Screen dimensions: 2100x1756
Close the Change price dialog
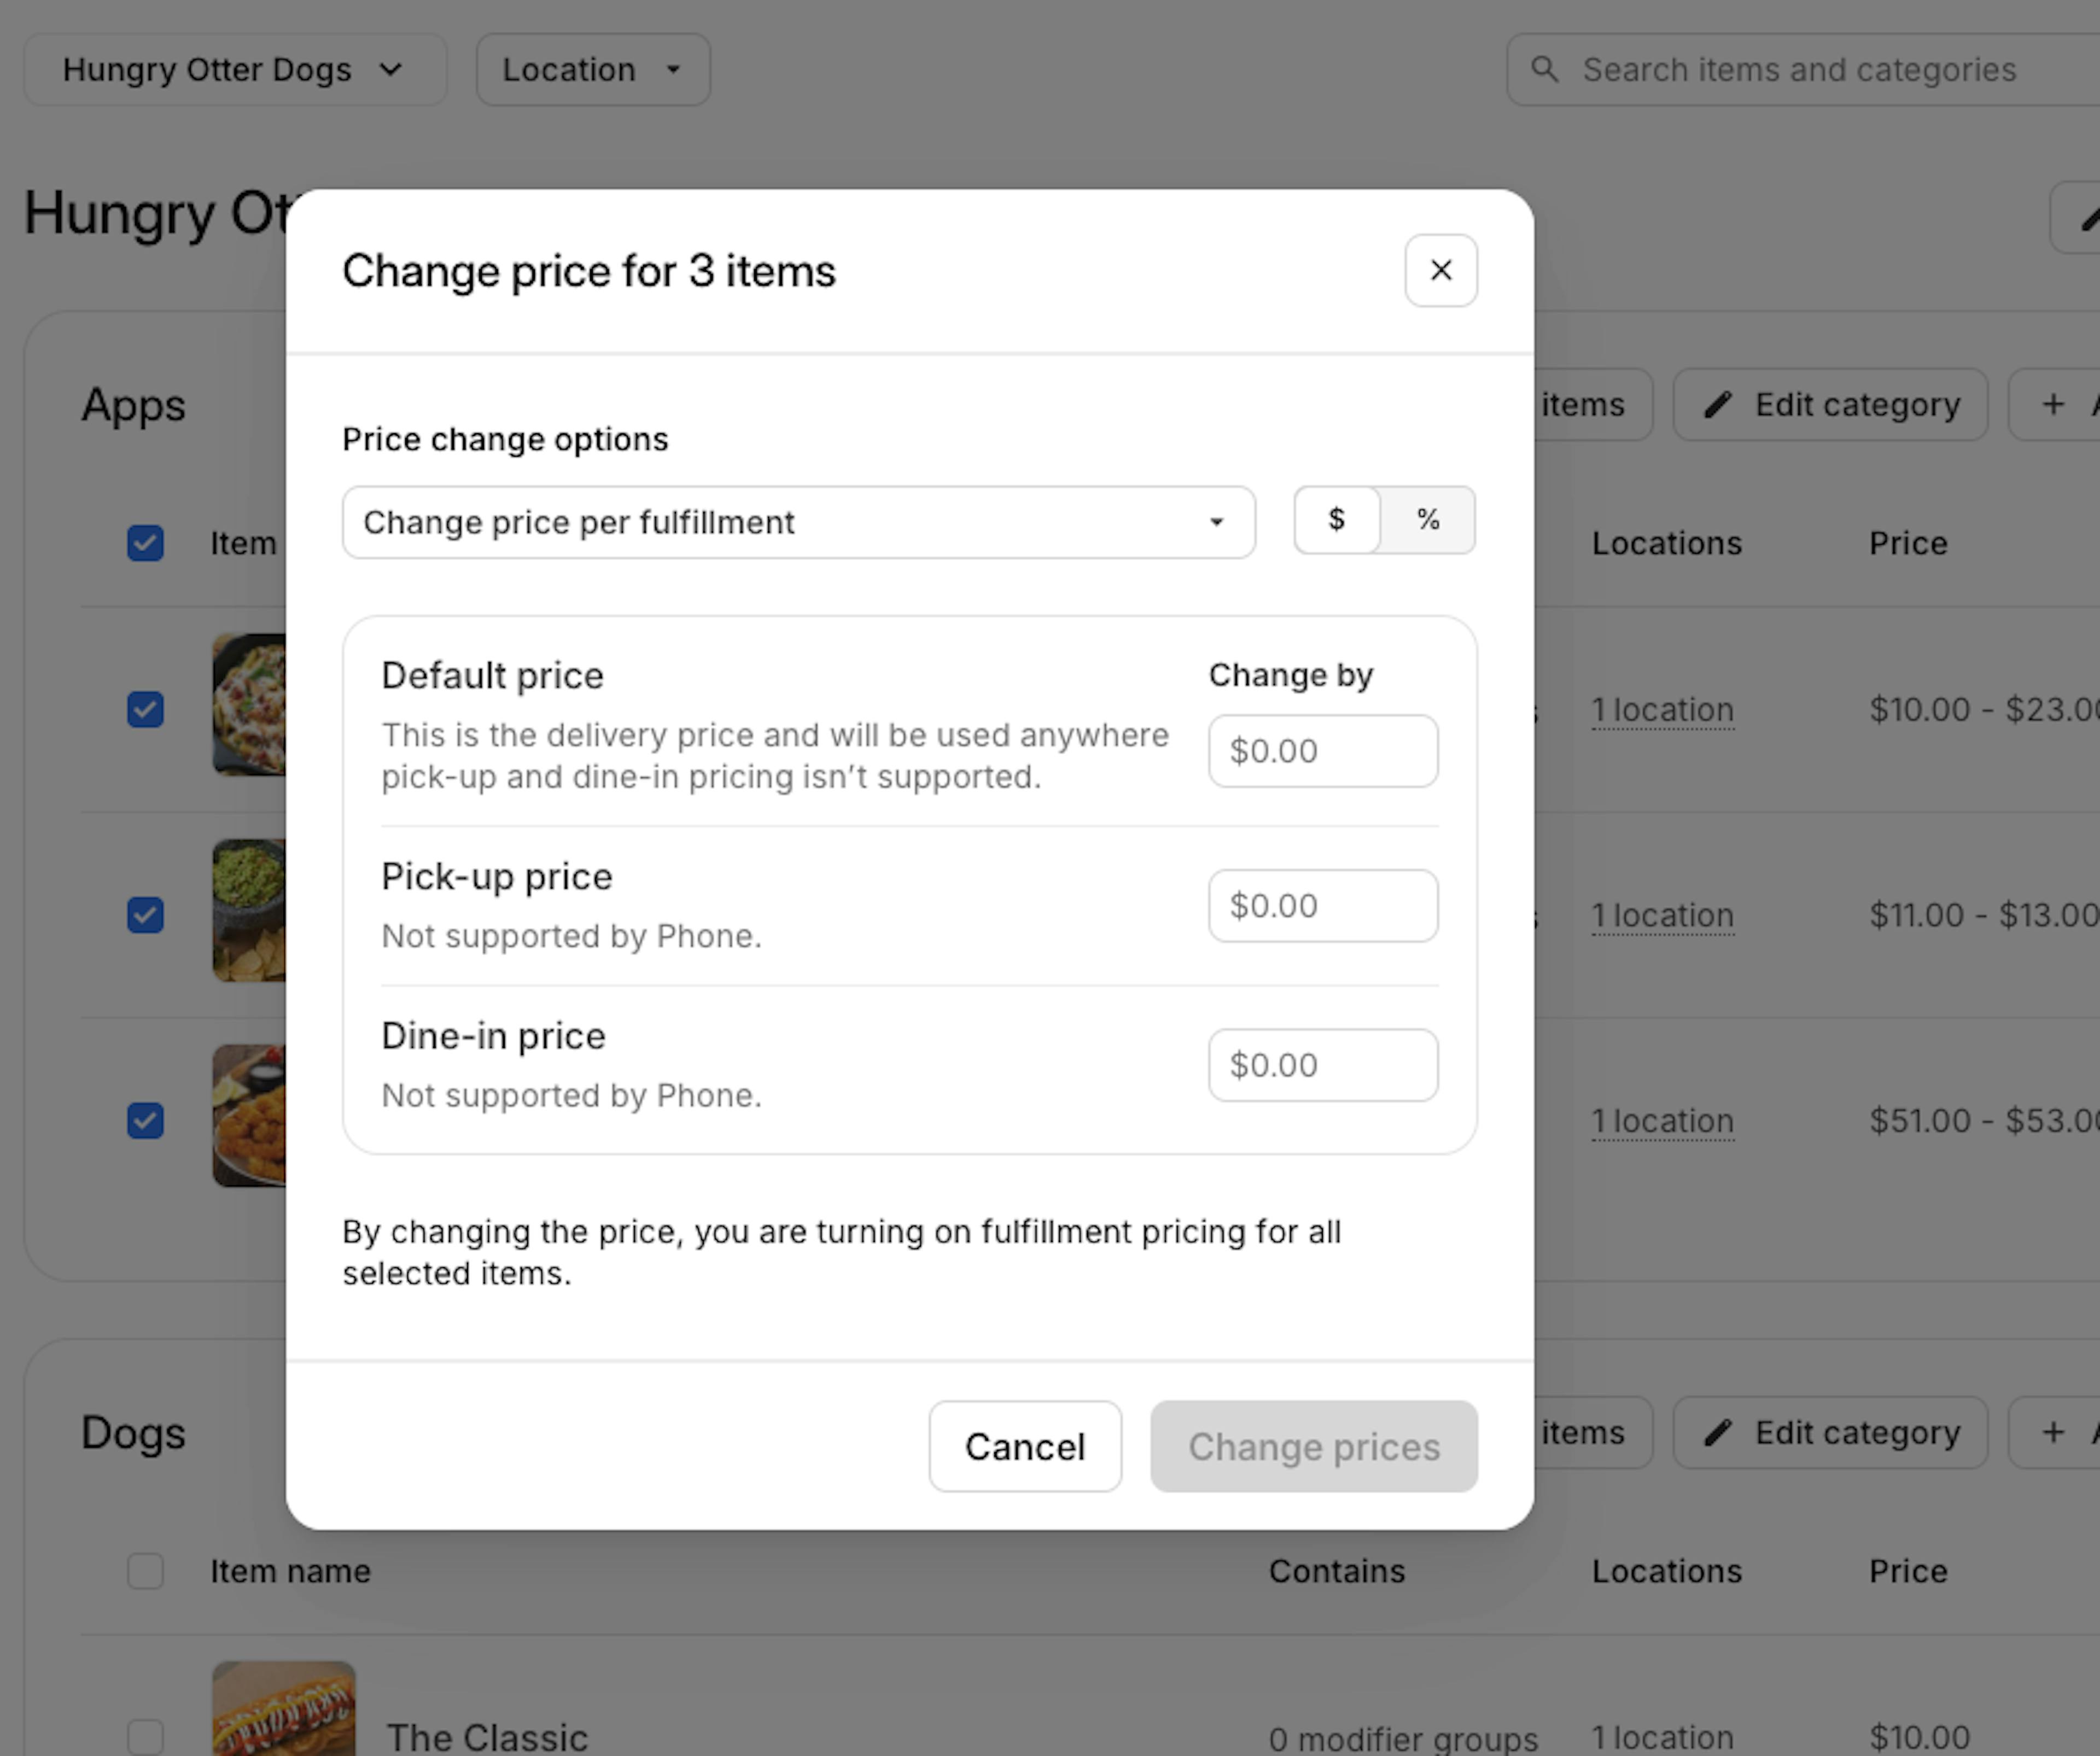point(1440,270)
